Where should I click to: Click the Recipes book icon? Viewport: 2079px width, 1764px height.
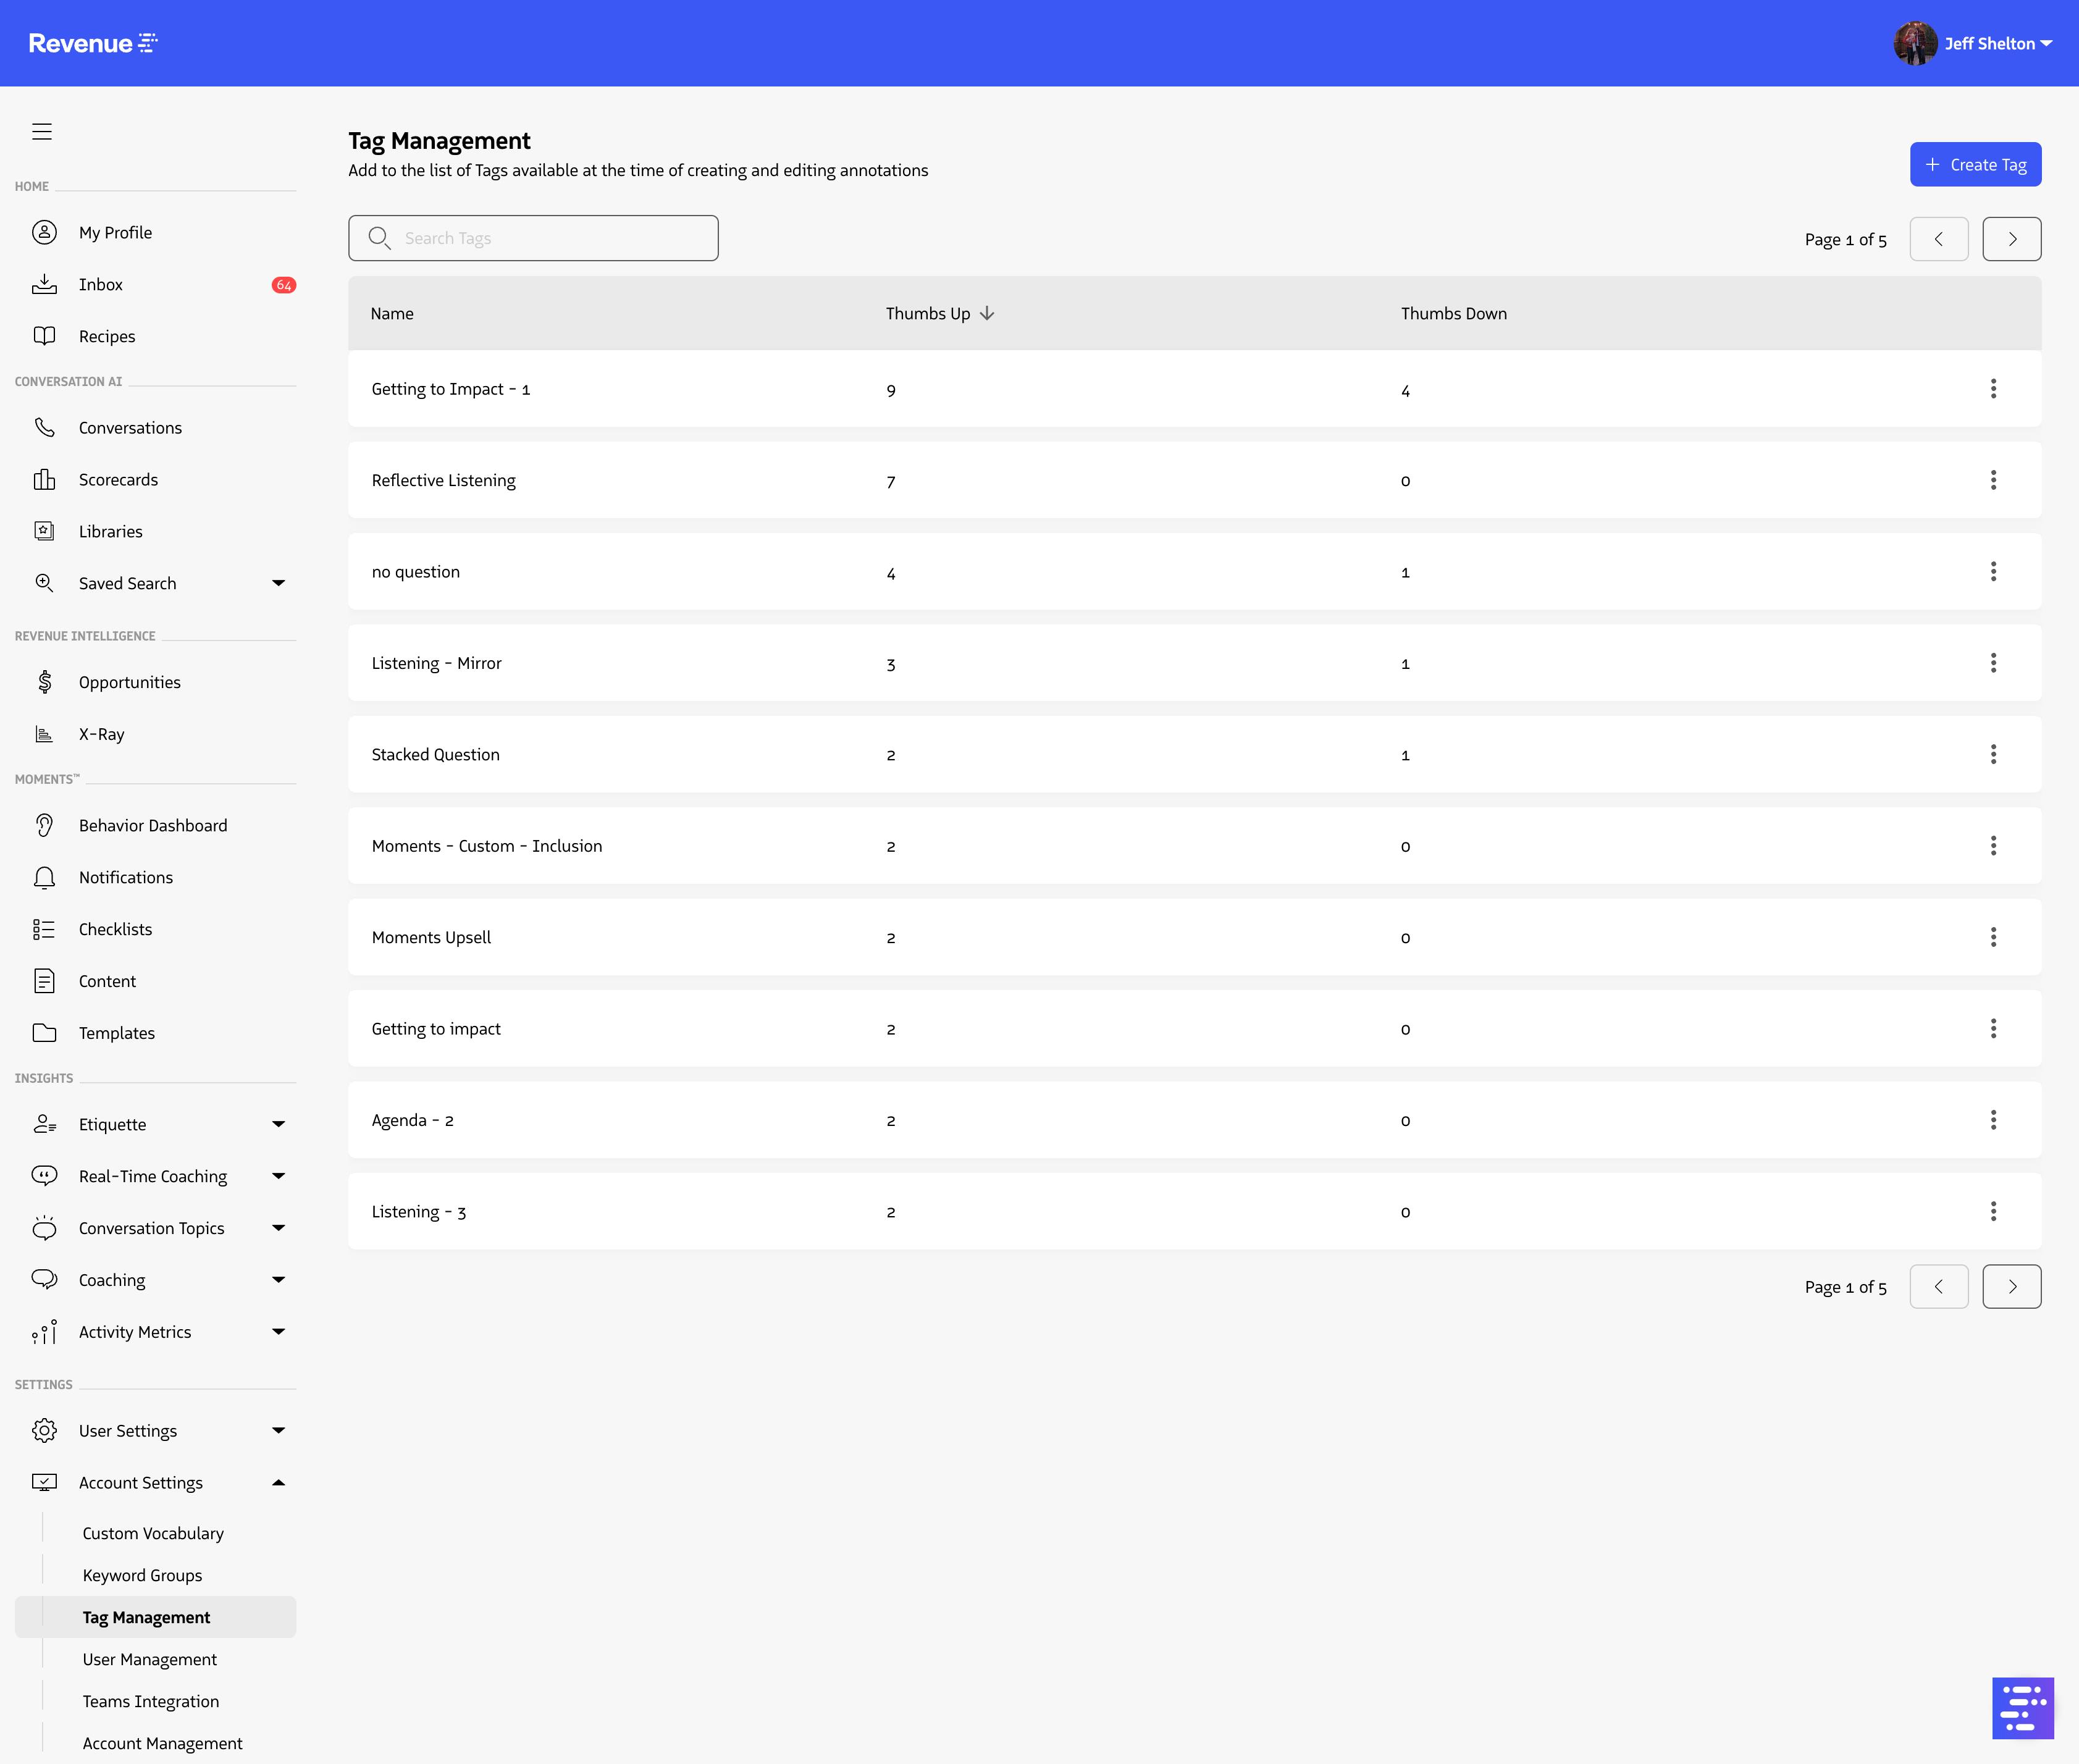tap(44, 336)
